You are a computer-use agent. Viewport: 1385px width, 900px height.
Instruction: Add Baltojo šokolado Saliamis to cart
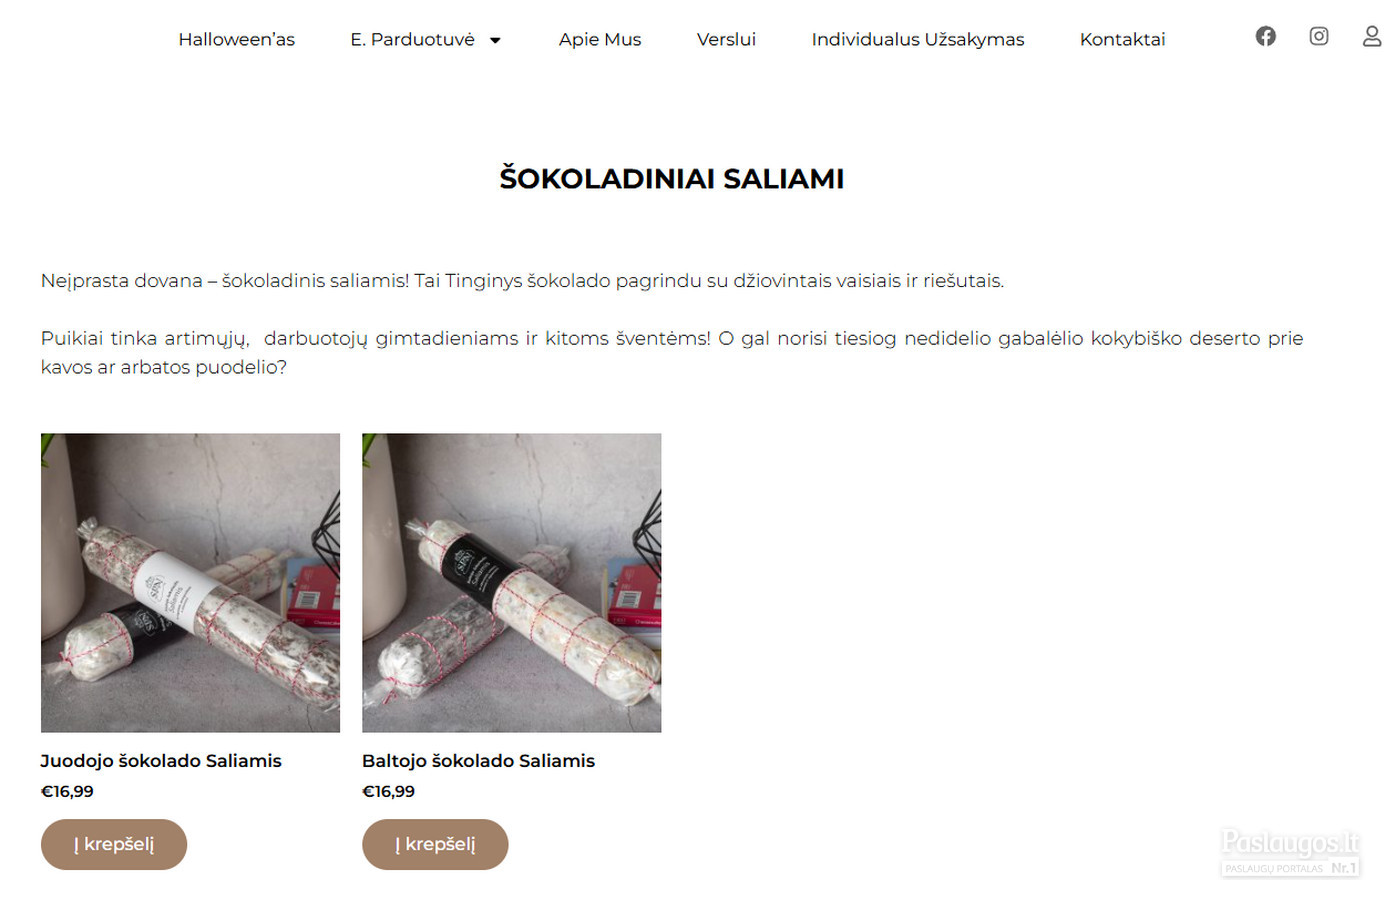click(435, 844)
